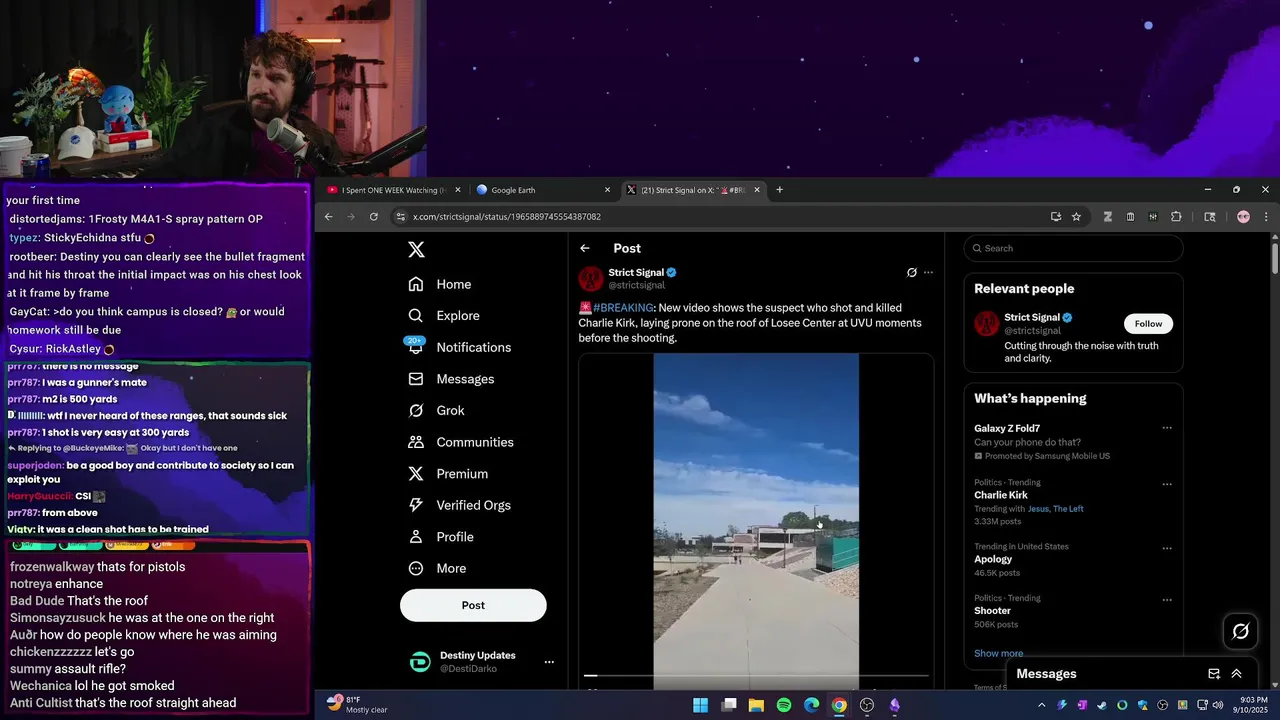Image resolution: width=1280 pixels, height=720 pixels.
Task: Close the YouTube tab
Action: click(x=458, y=190)
